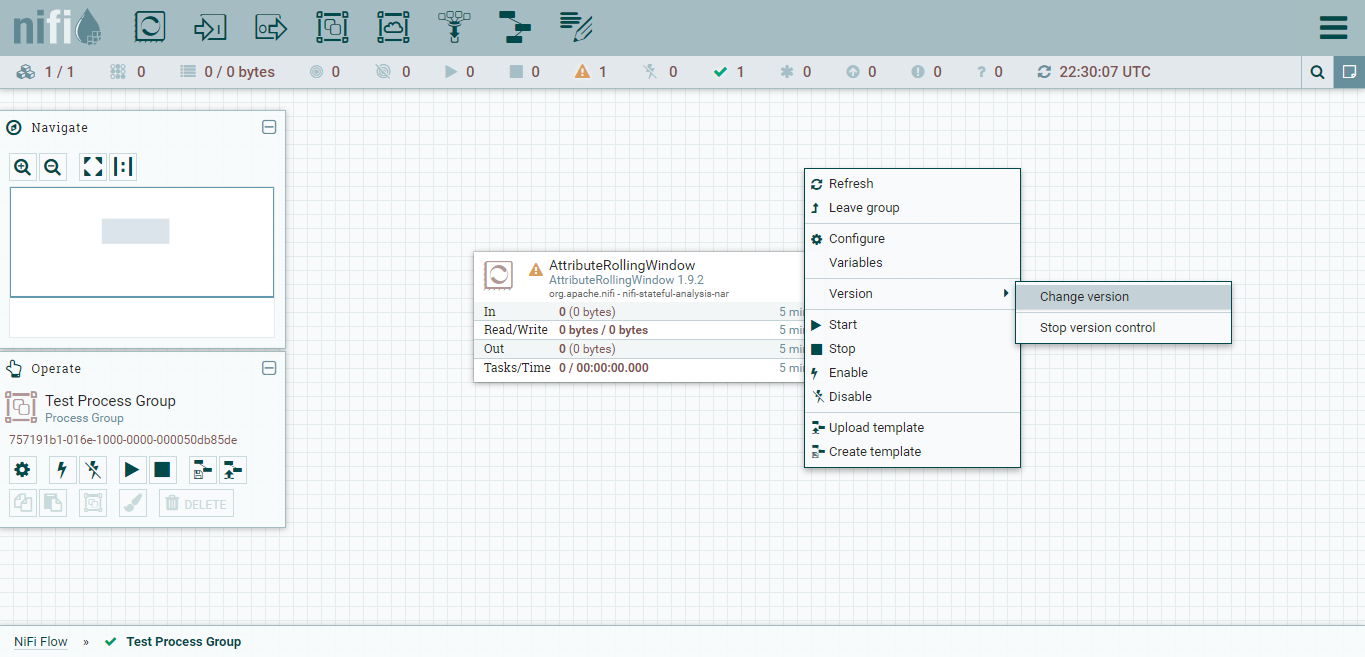Select the Output Port toolbar icon
Screen dimensions: 1365x657
[x=271, y=27]
